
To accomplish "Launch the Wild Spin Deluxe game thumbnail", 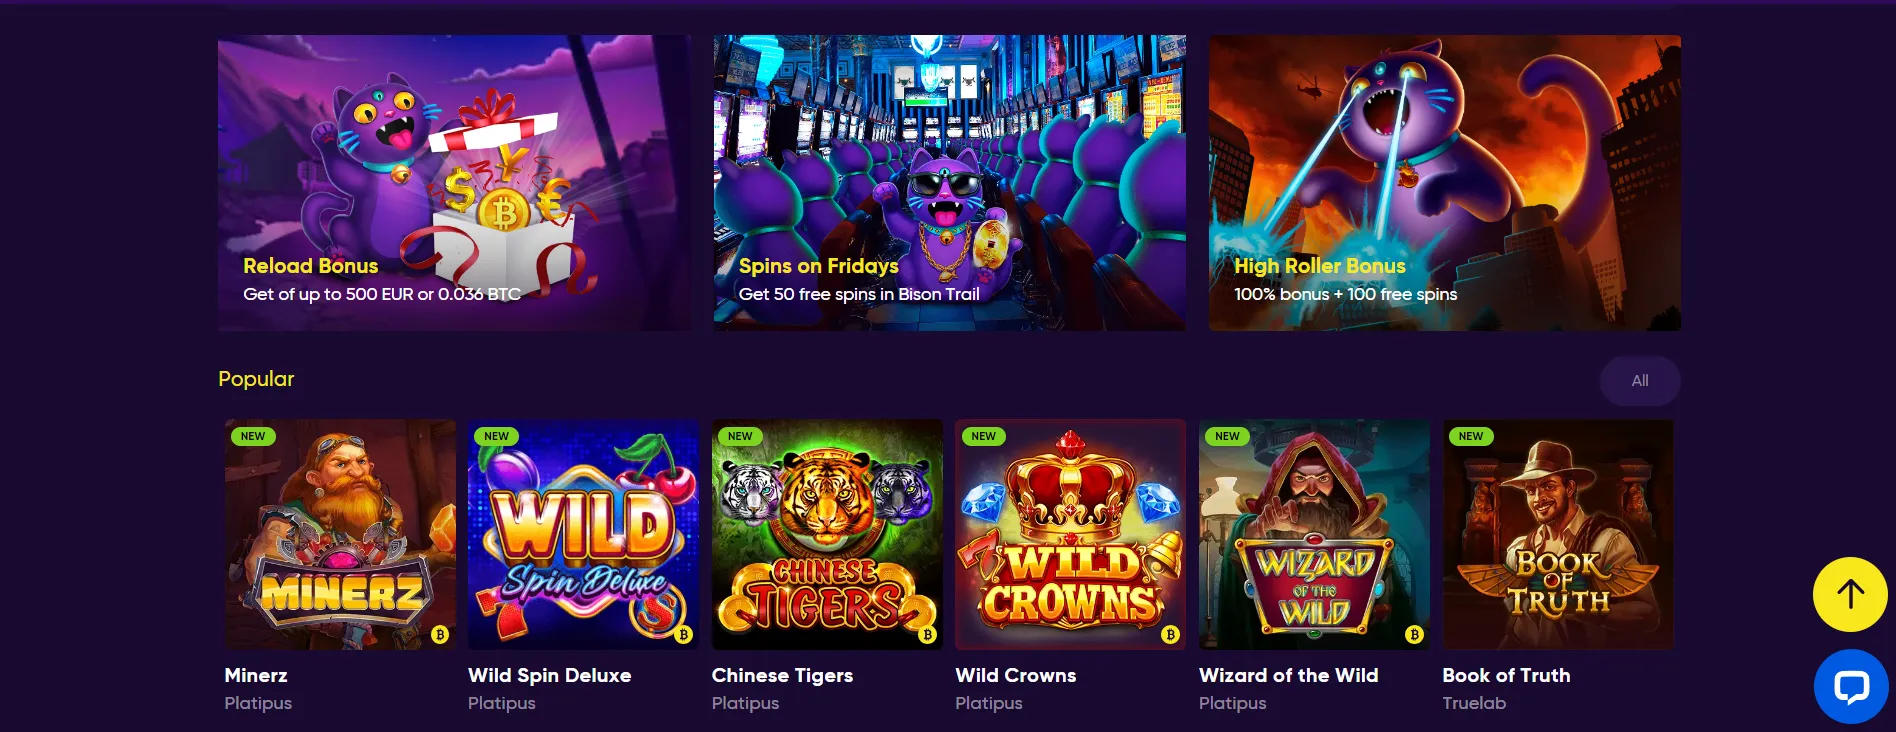I will [x=583, y=534].
